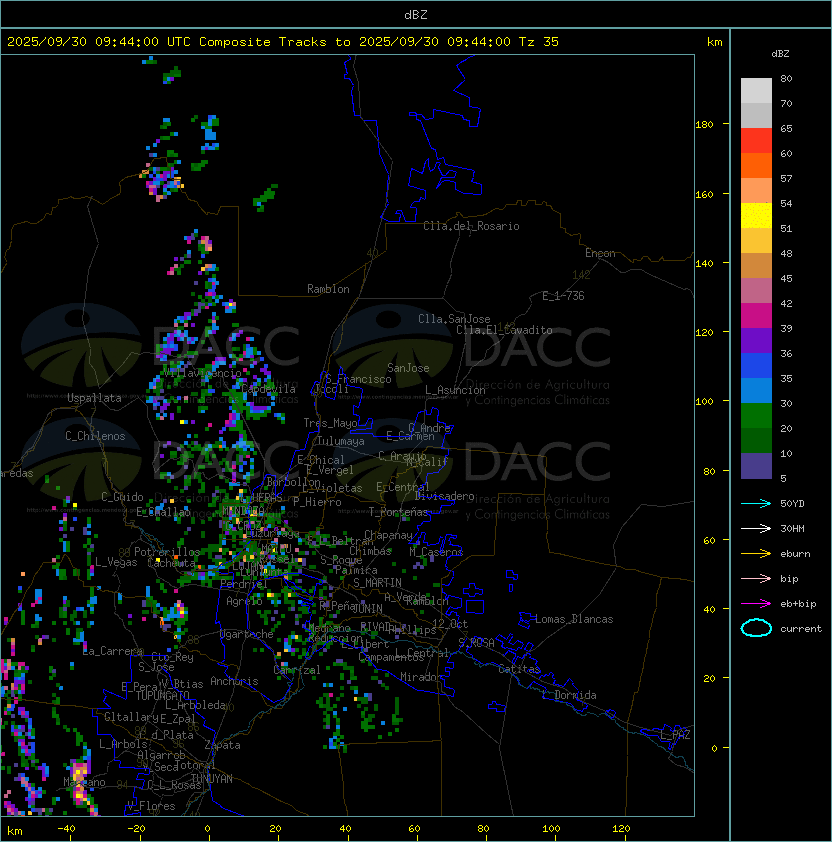Screen dimensions: 832x842
Task: Click the 'E_Chical' map label
Action: 321,460
